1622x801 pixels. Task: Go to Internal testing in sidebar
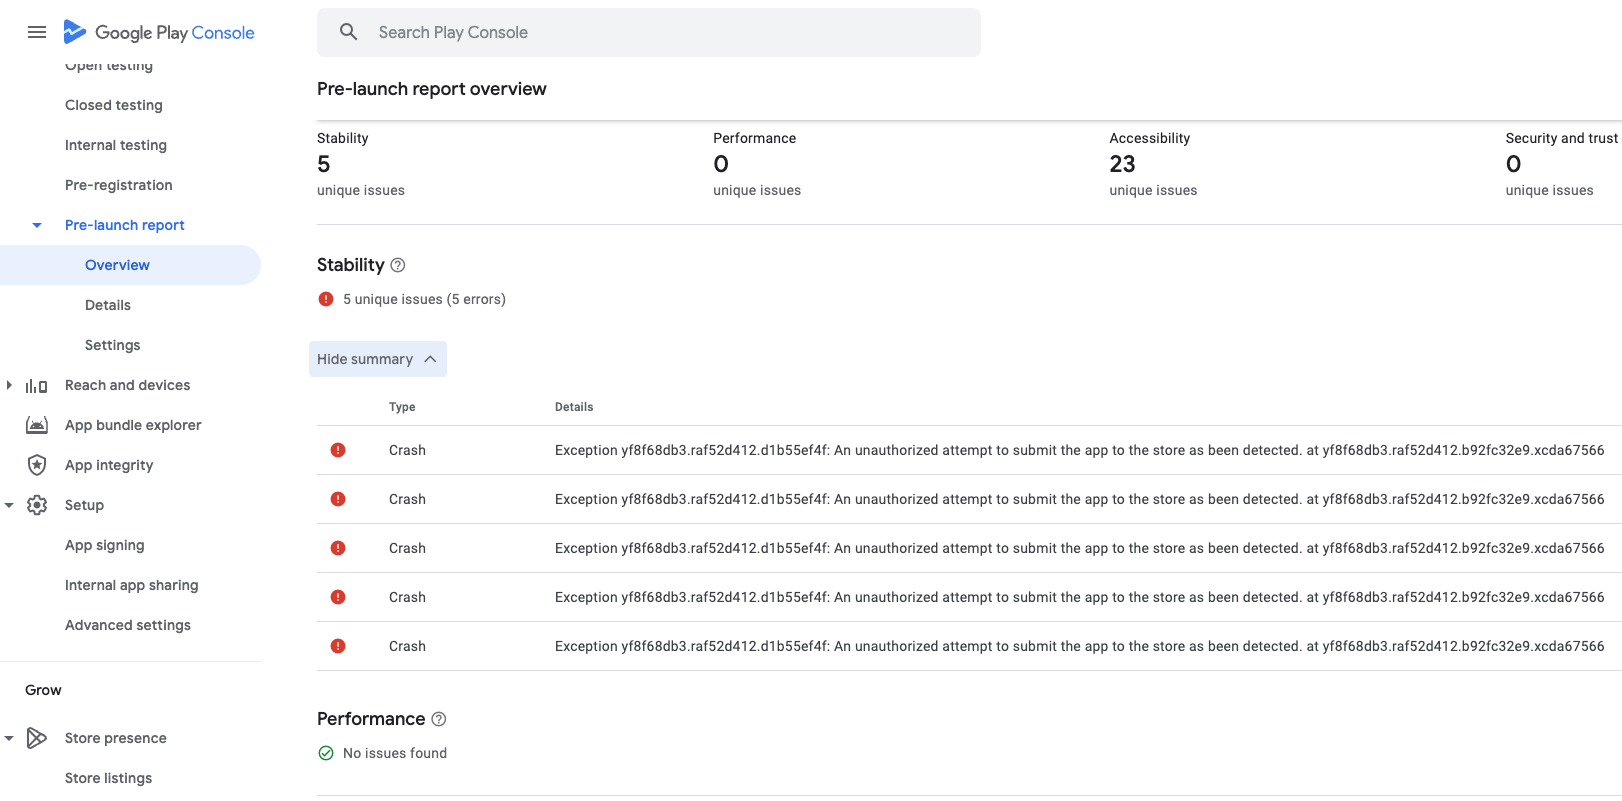point(116,145)
